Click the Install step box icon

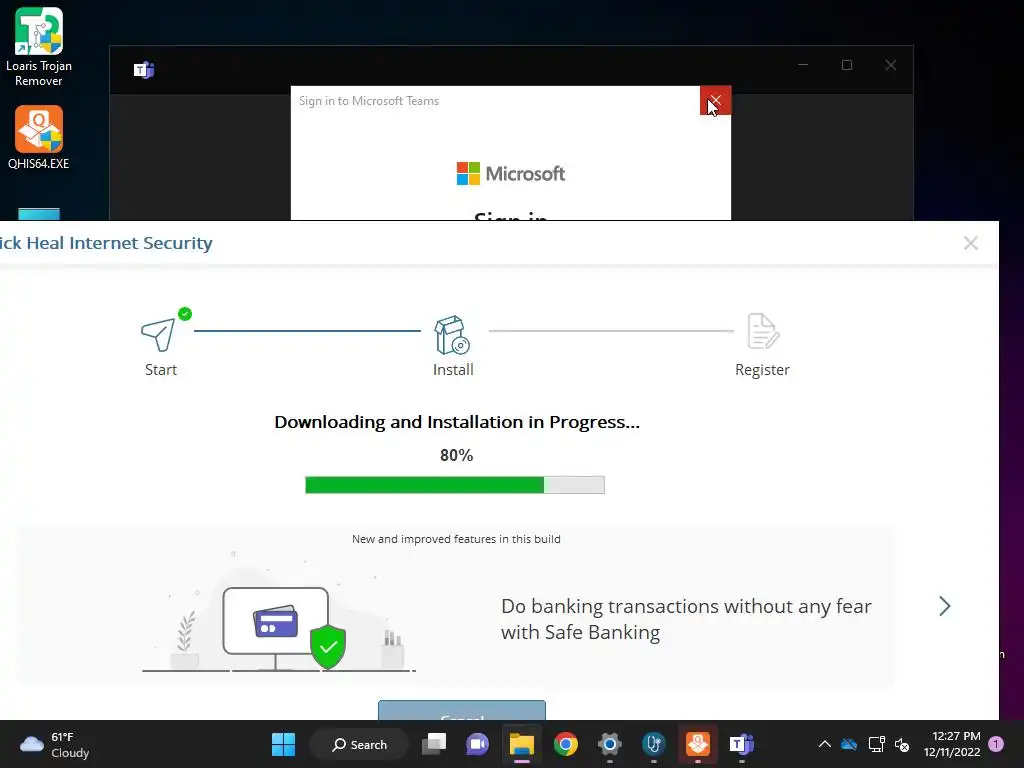(452, 335)
